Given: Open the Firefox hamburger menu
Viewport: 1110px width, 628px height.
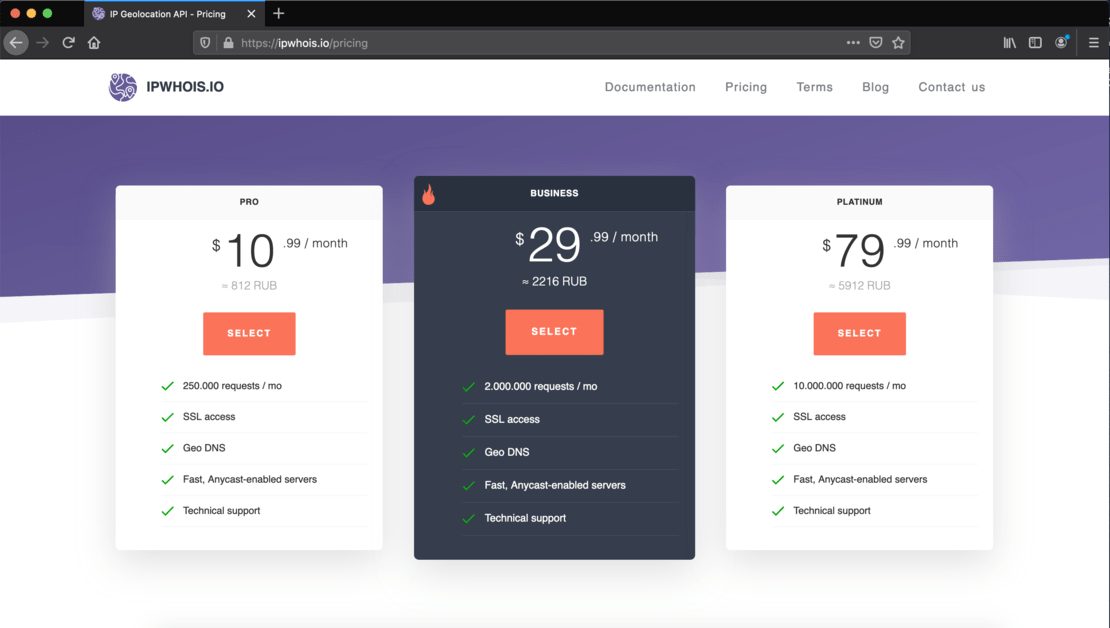Looking at the screenshot, I should coord(1093,42).
